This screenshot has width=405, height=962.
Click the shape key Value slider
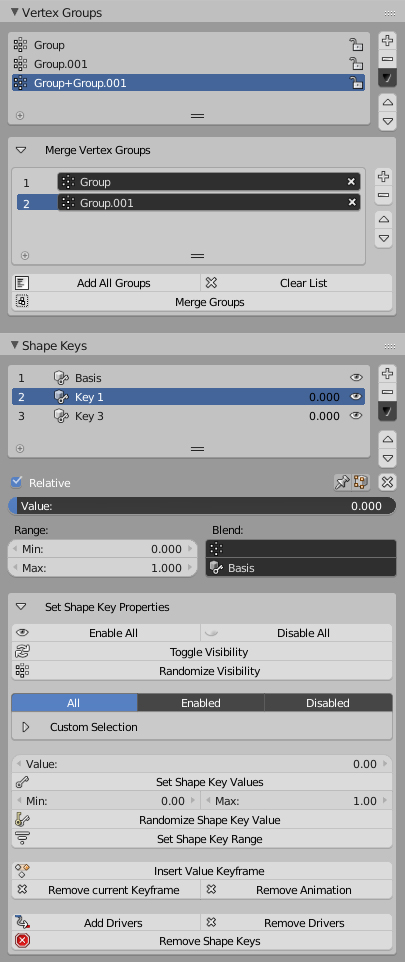click(x=202, y=506)
